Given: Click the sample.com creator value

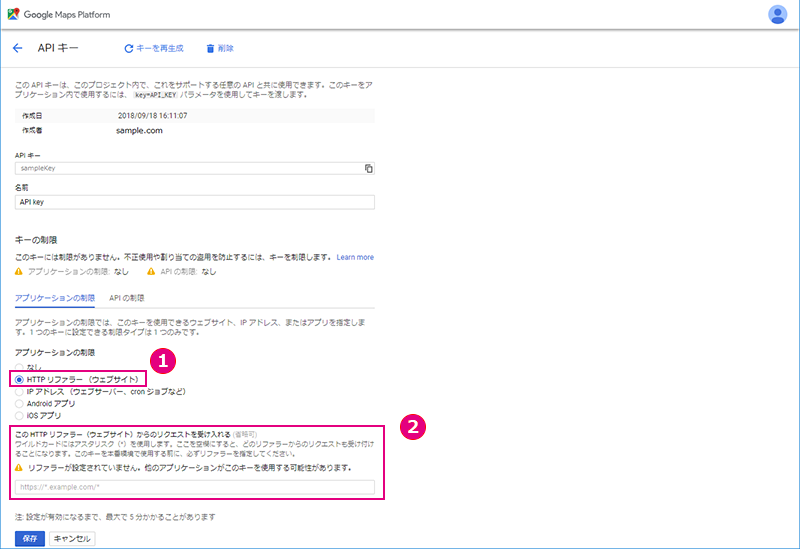Looking at the screenshot, I should point(139,131).
